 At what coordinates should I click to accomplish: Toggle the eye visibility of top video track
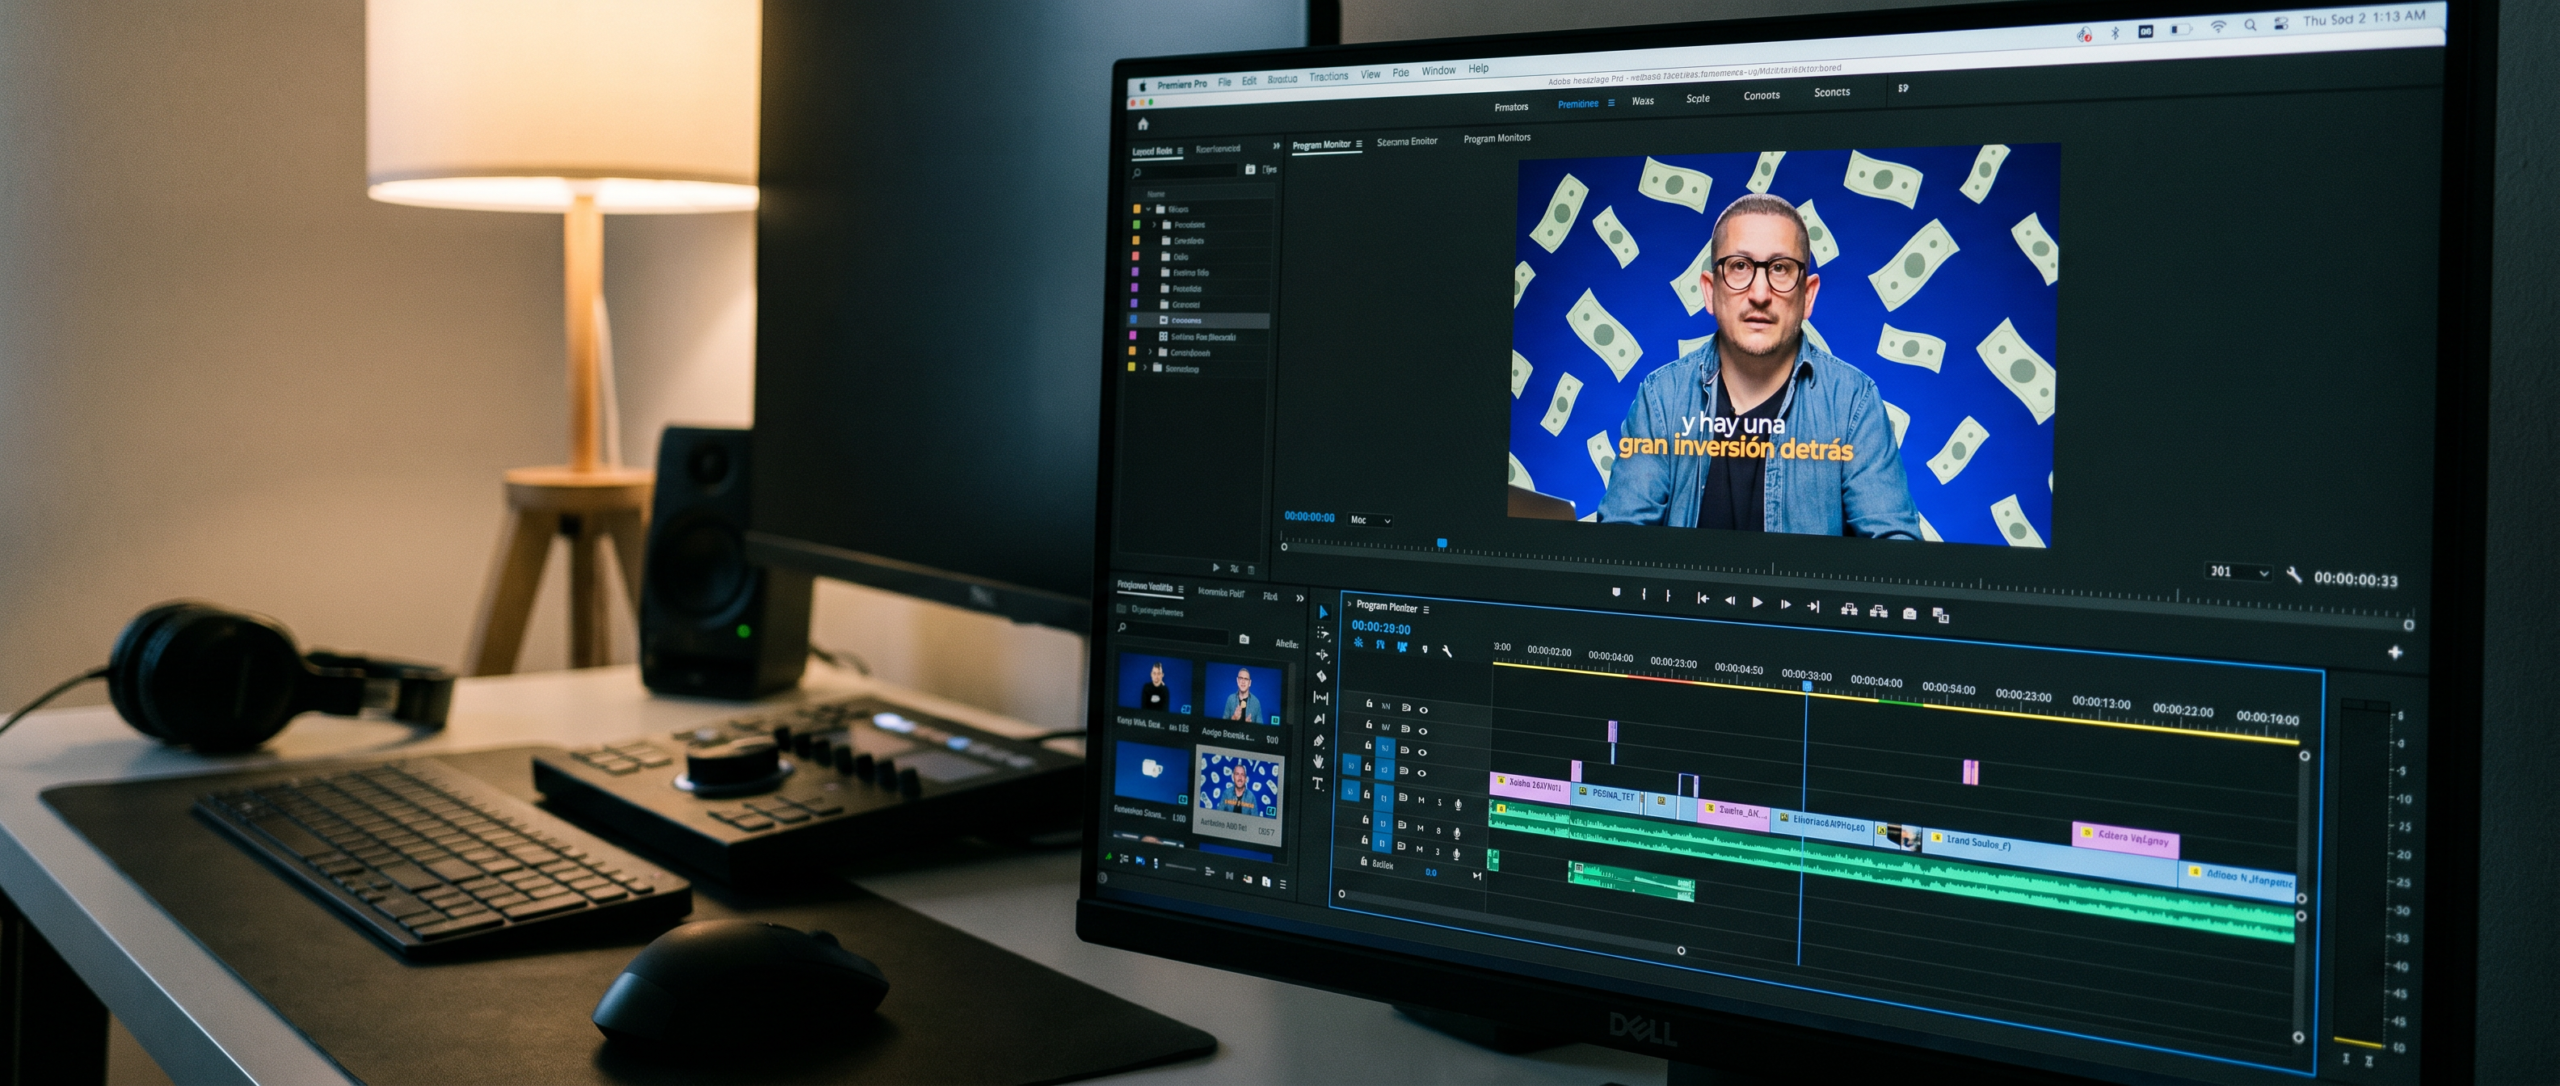[x=1424, y=709]
